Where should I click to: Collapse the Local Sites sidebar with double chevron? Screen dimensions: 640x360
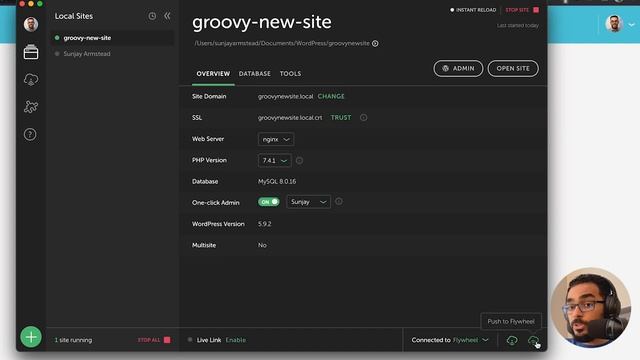coord(167,16)
